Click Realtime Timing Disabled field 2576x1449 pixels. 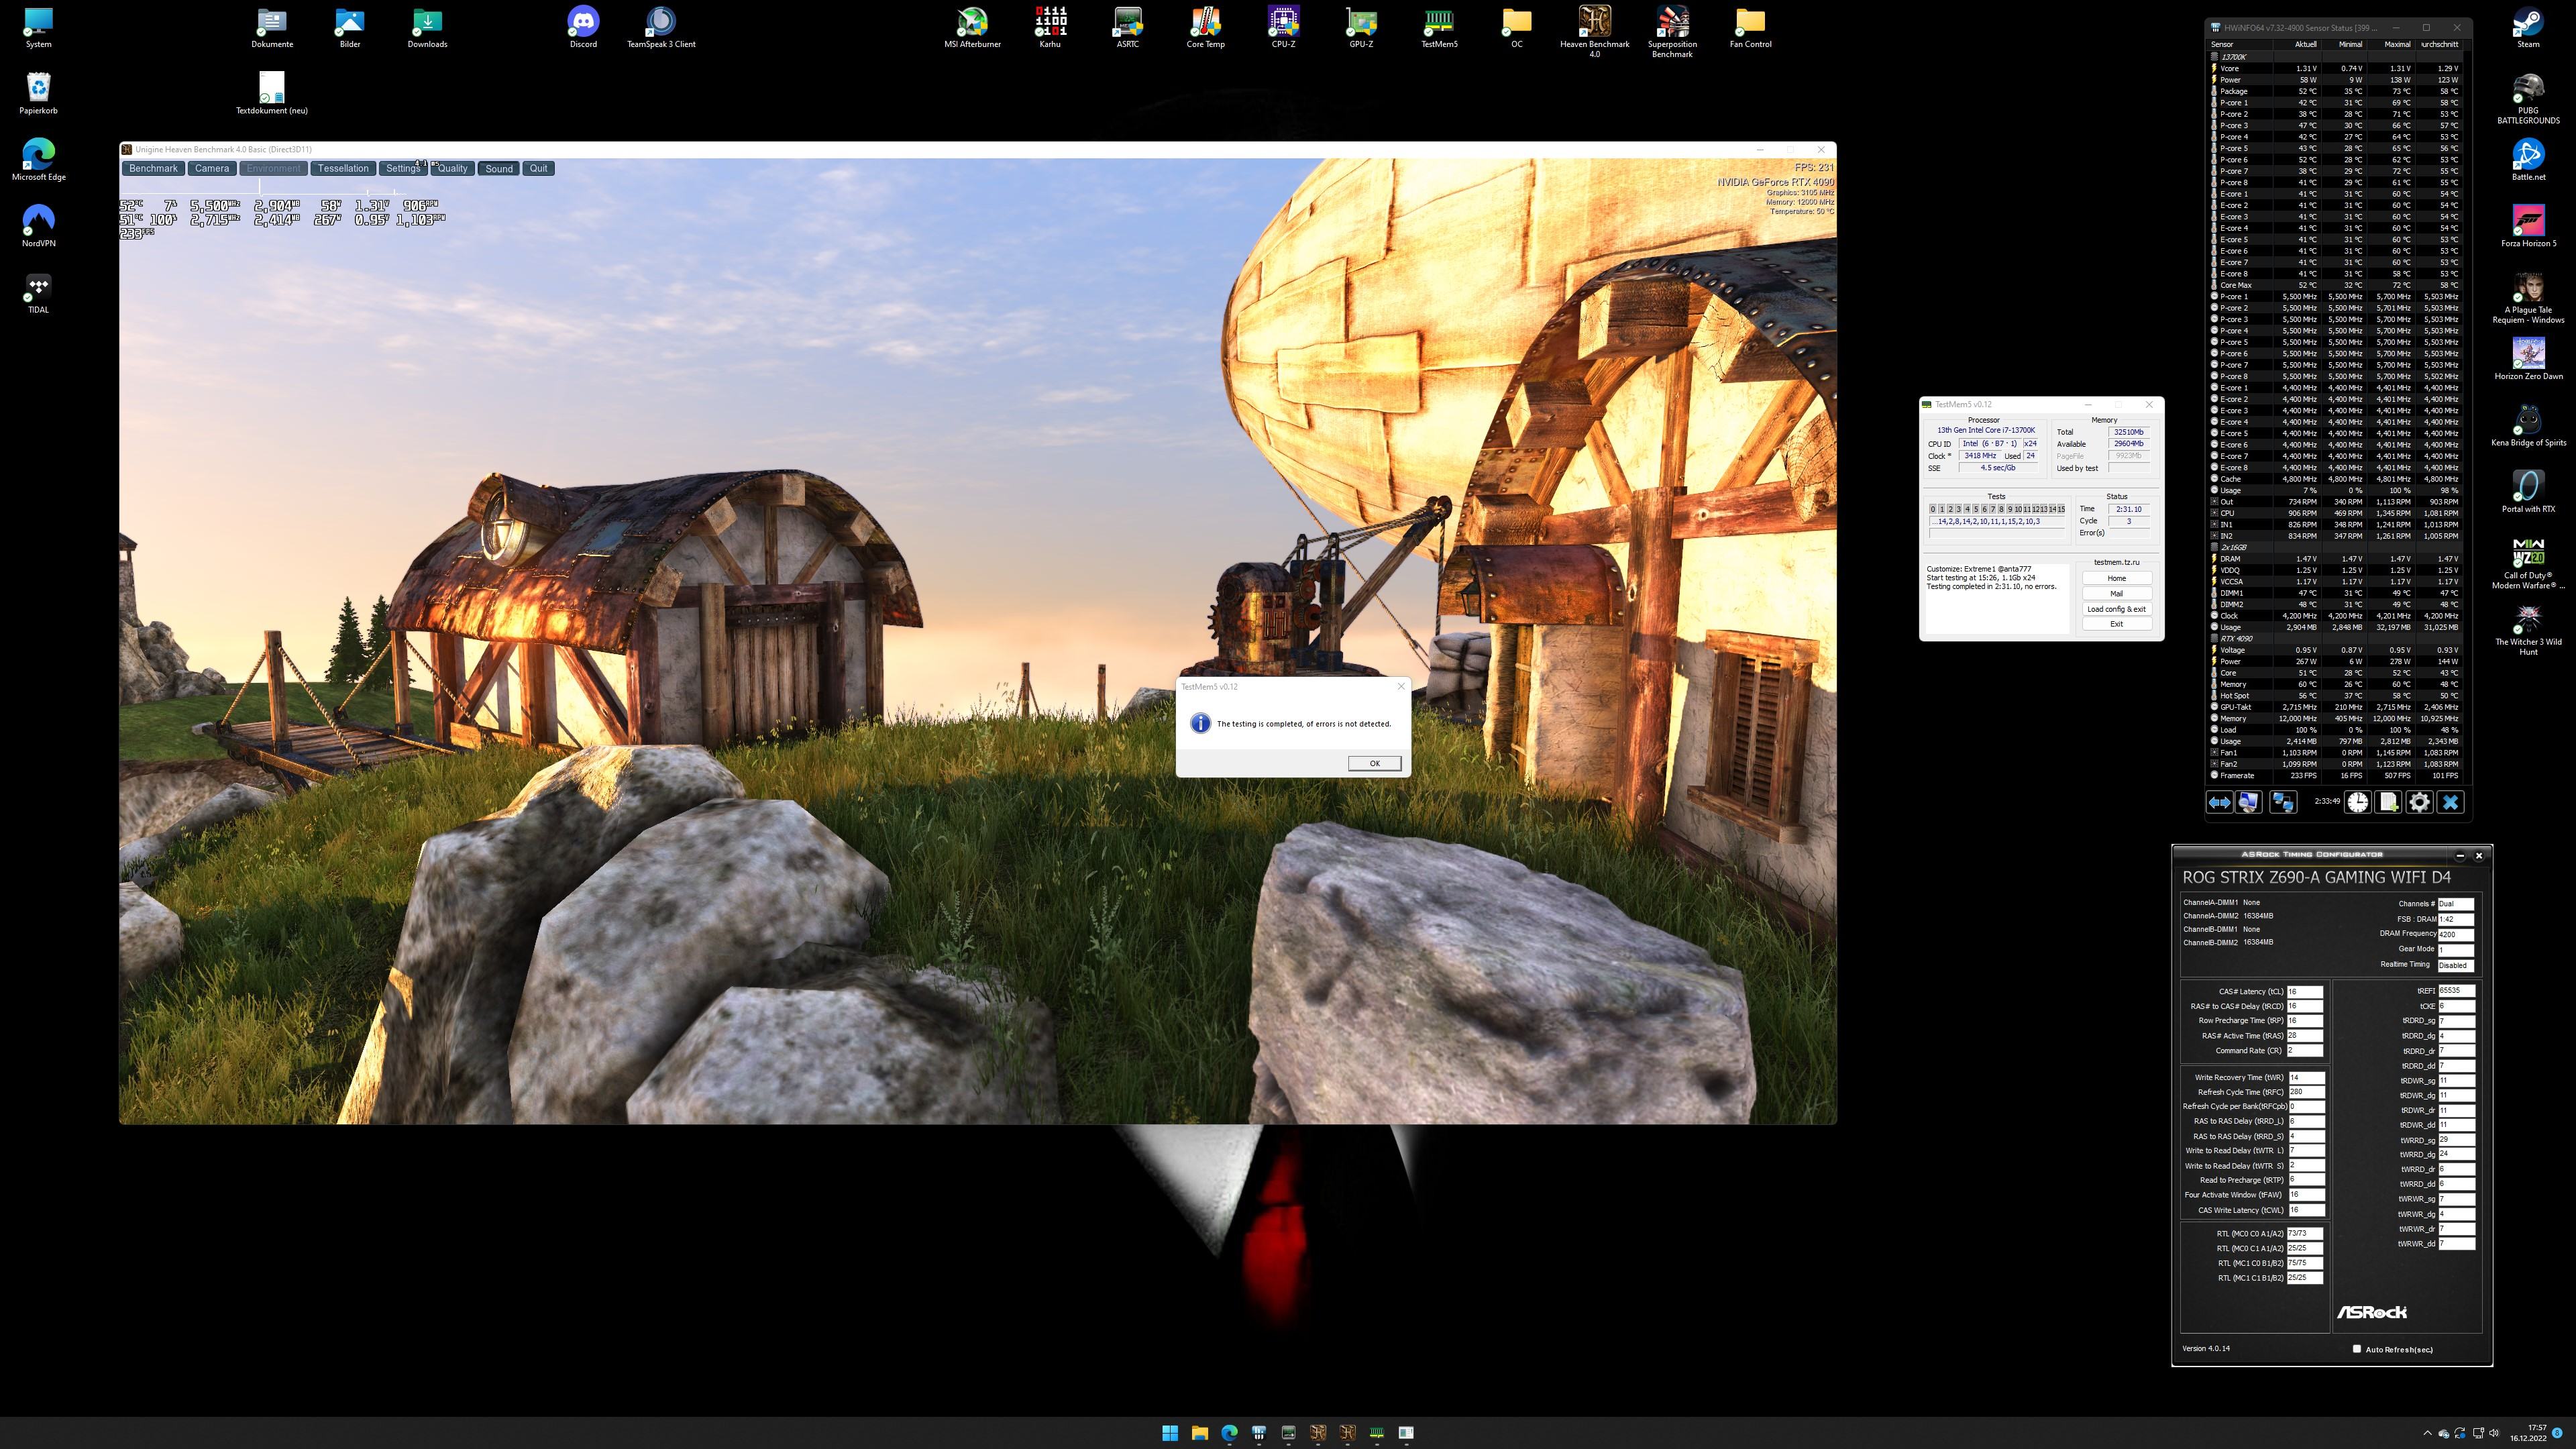[2456, 965]
